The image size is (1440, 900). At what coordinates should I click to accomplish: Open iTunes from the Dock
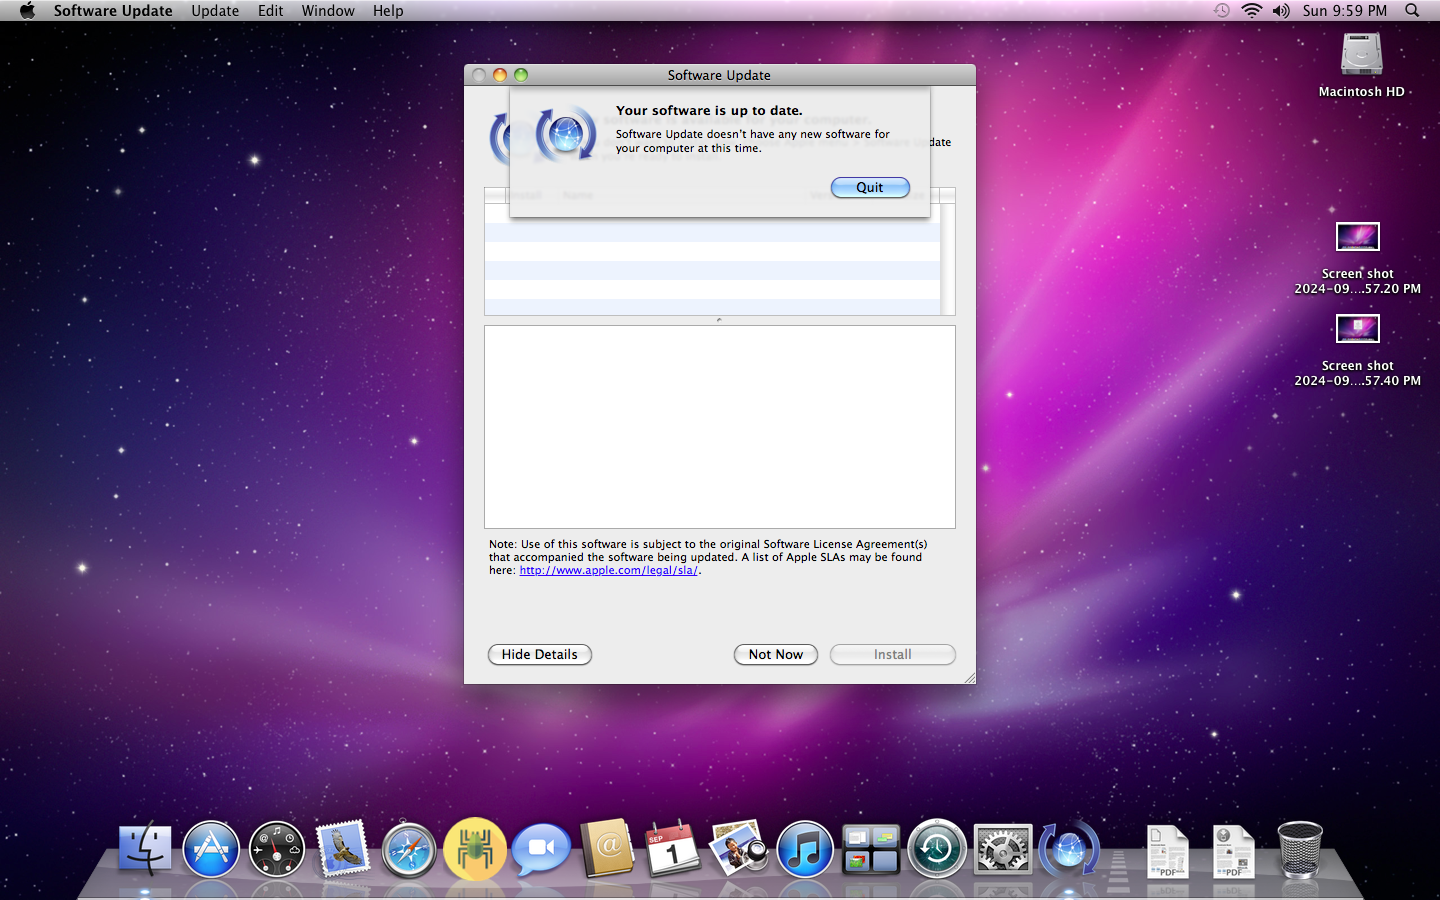click(x=805, y=849)
